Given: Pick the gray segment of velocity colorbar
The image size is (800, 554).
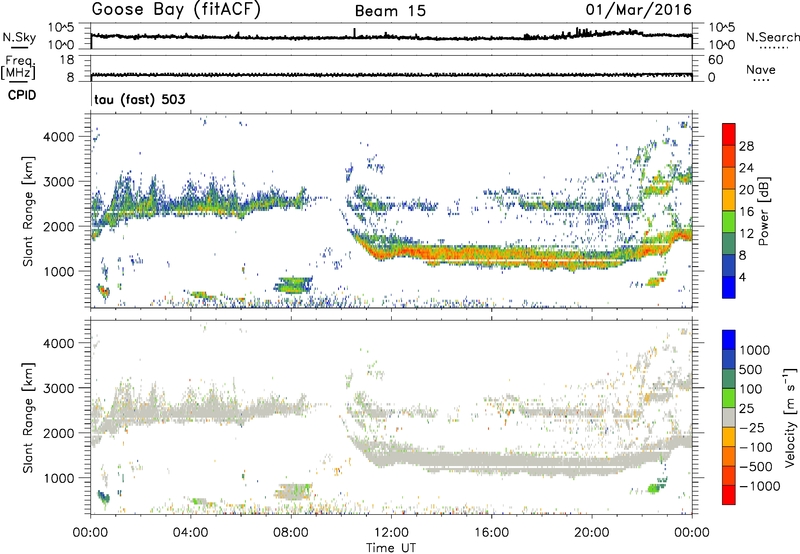Looking at the screenshot, I should [x=729, y=418].
